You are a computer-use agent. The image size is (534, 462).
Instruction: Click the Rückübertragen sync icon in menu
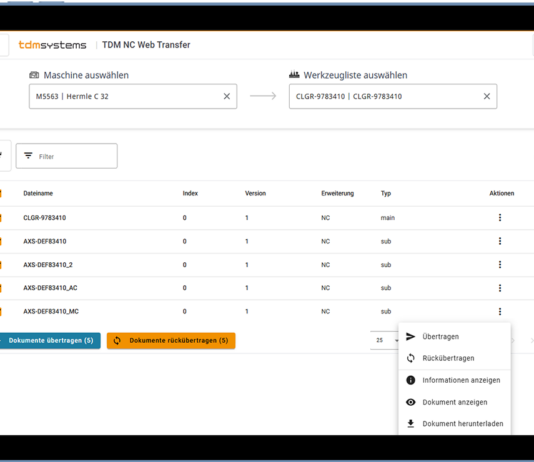pos(411,358)
